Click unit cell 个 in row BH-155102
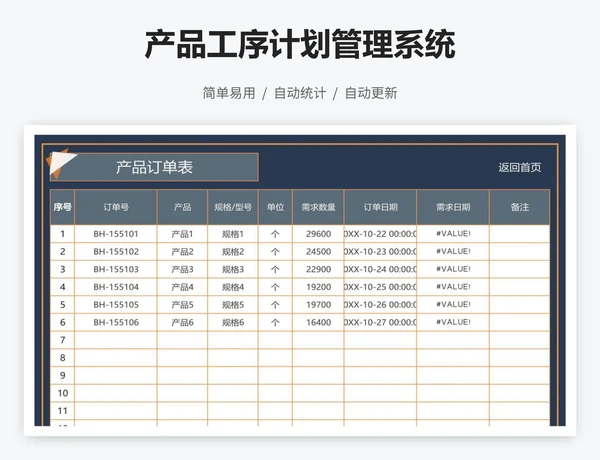The image size is (600, 460). click(276, 251)
